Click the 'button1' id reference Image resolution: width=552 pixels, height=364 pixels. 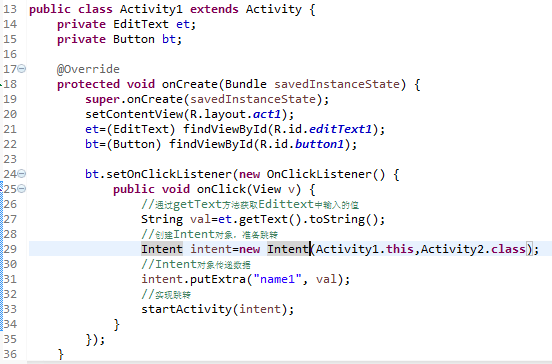pyautogui.click(x=319, y=144)
